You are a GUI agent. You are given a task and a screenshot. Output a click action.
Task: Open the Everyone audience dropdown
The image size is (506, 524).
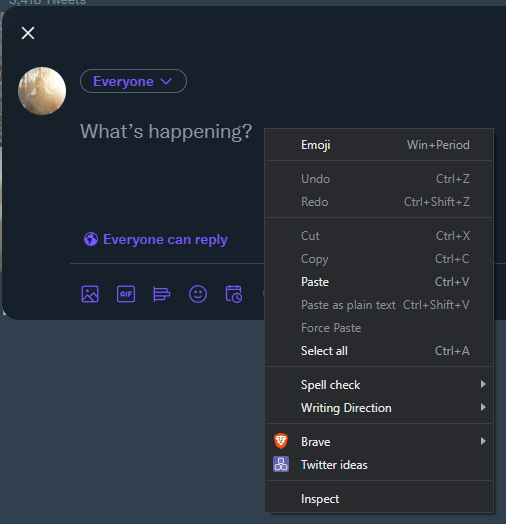point(133,81)
